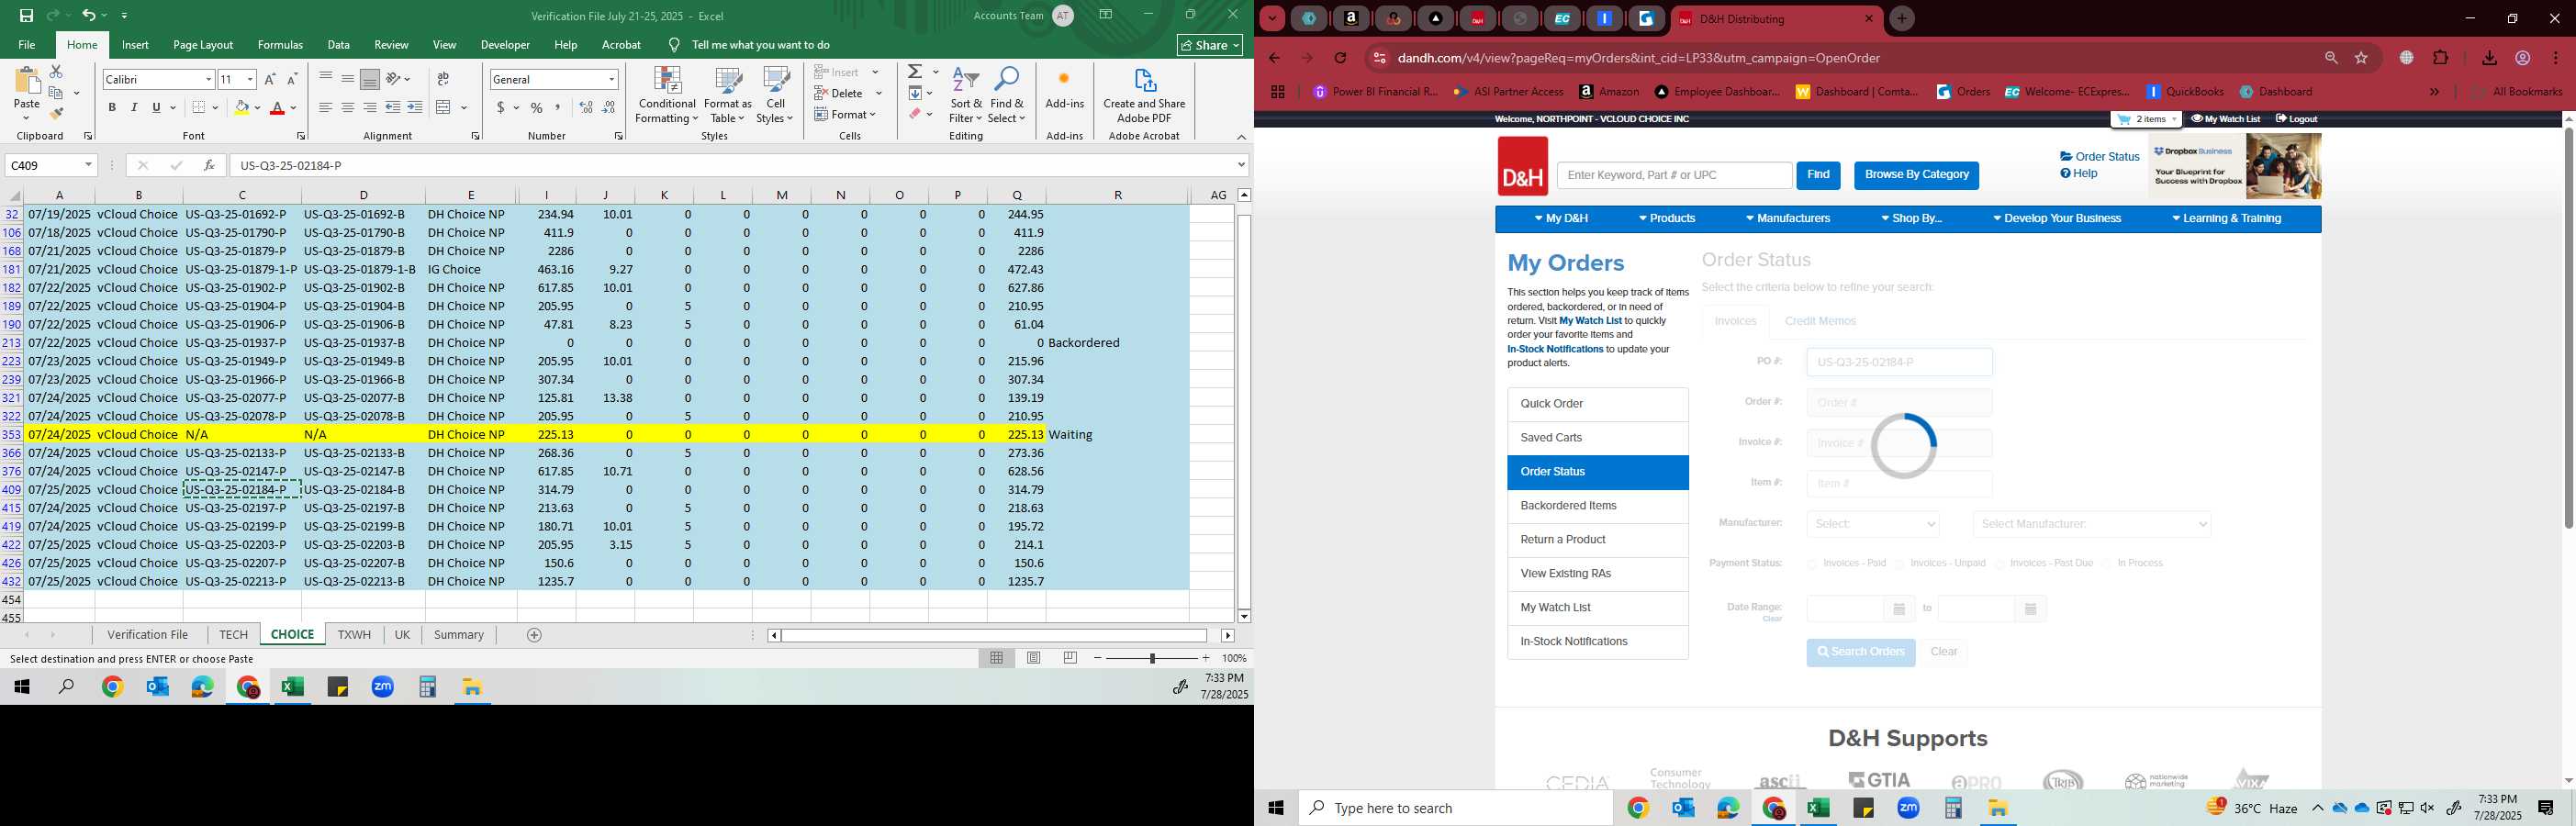Open the Data ribbon tab

tap(339, 45)
